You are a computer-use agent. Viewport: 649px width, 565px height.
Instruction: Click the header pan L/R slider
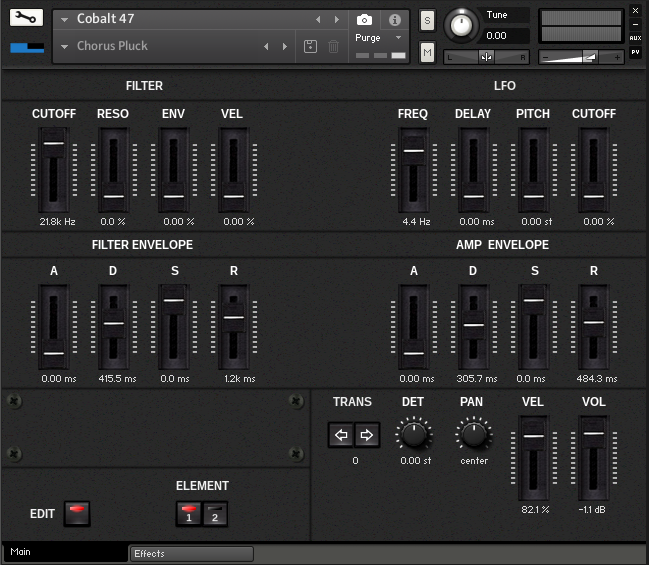(487, 57)
